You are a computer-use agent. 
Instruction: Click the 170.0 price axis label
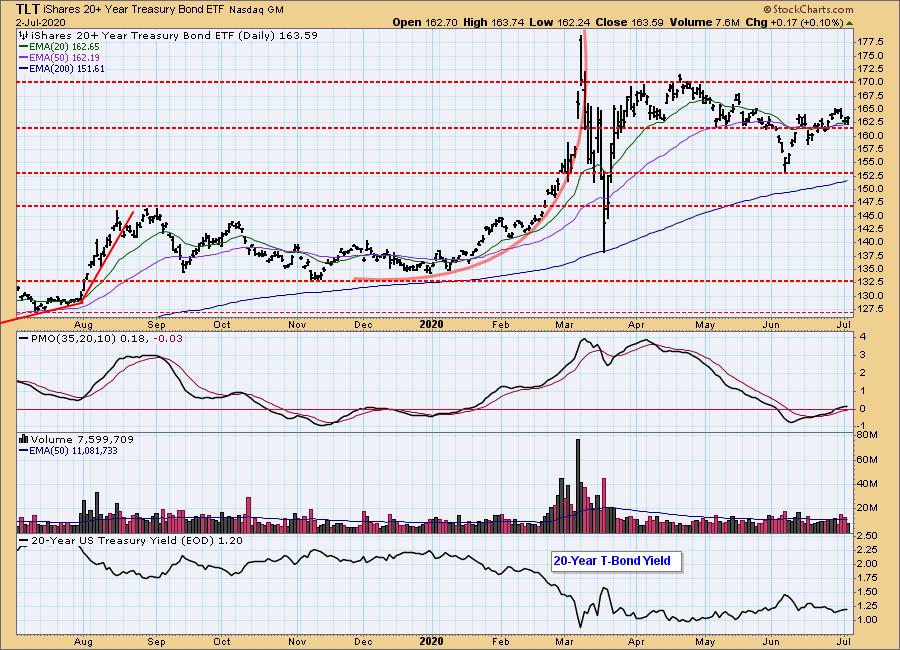871,82
